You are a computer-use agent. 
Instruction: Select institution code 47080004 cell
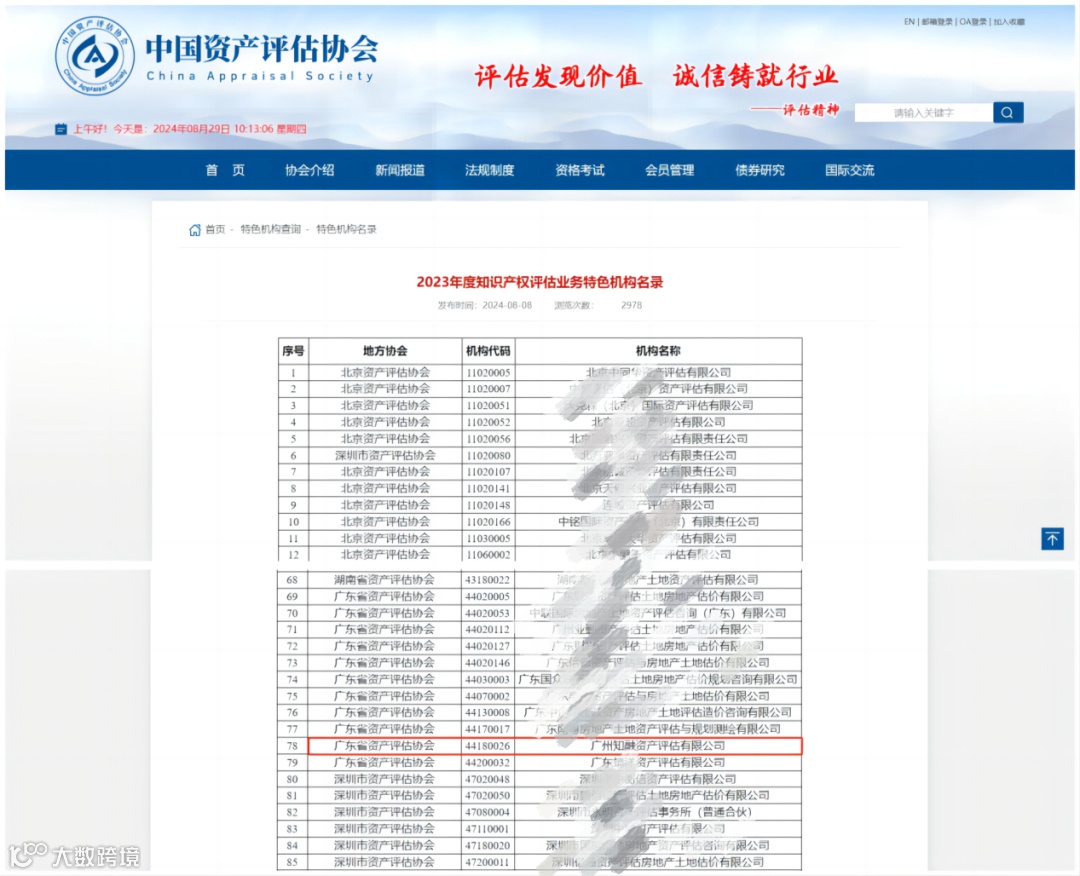[x=487, y=812]
